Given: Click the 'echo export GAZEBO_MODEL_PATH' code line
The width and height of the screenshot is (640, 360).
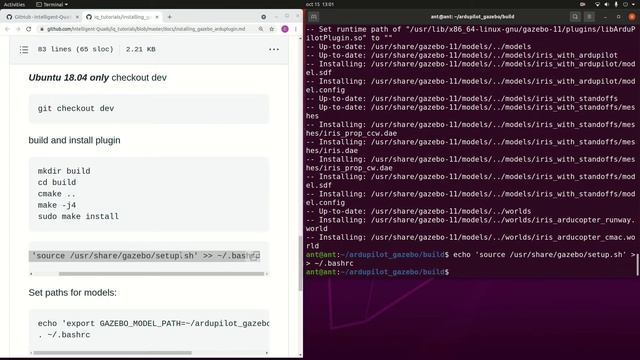Looking at the screenshot, I should tap(153, 324).
